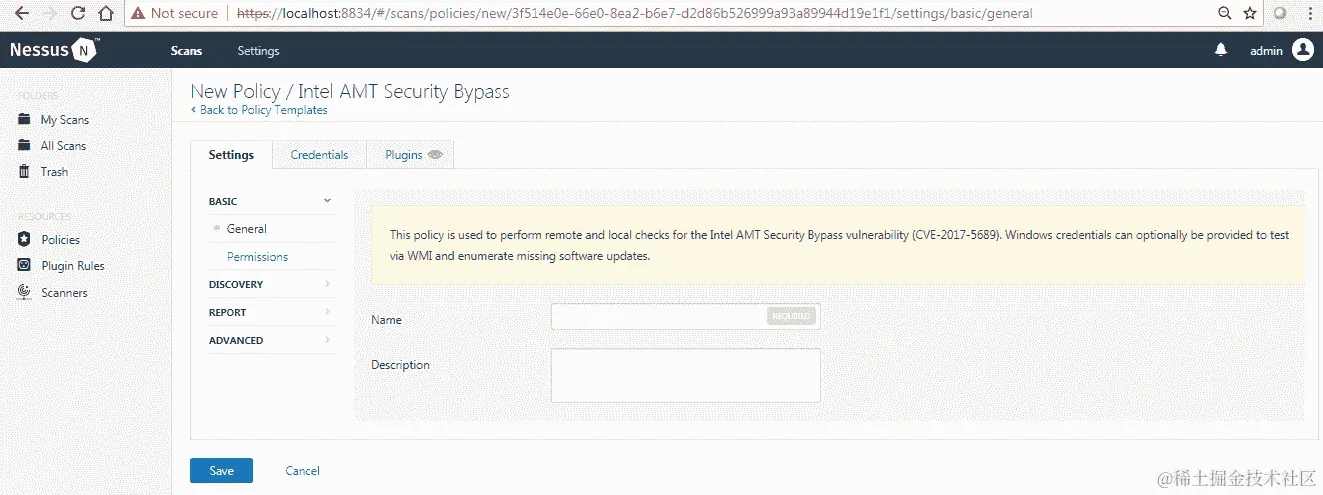This screenshot has height=495, width=1323.
Task: Click the Plugin Rules icon
Action: (25, 265)
